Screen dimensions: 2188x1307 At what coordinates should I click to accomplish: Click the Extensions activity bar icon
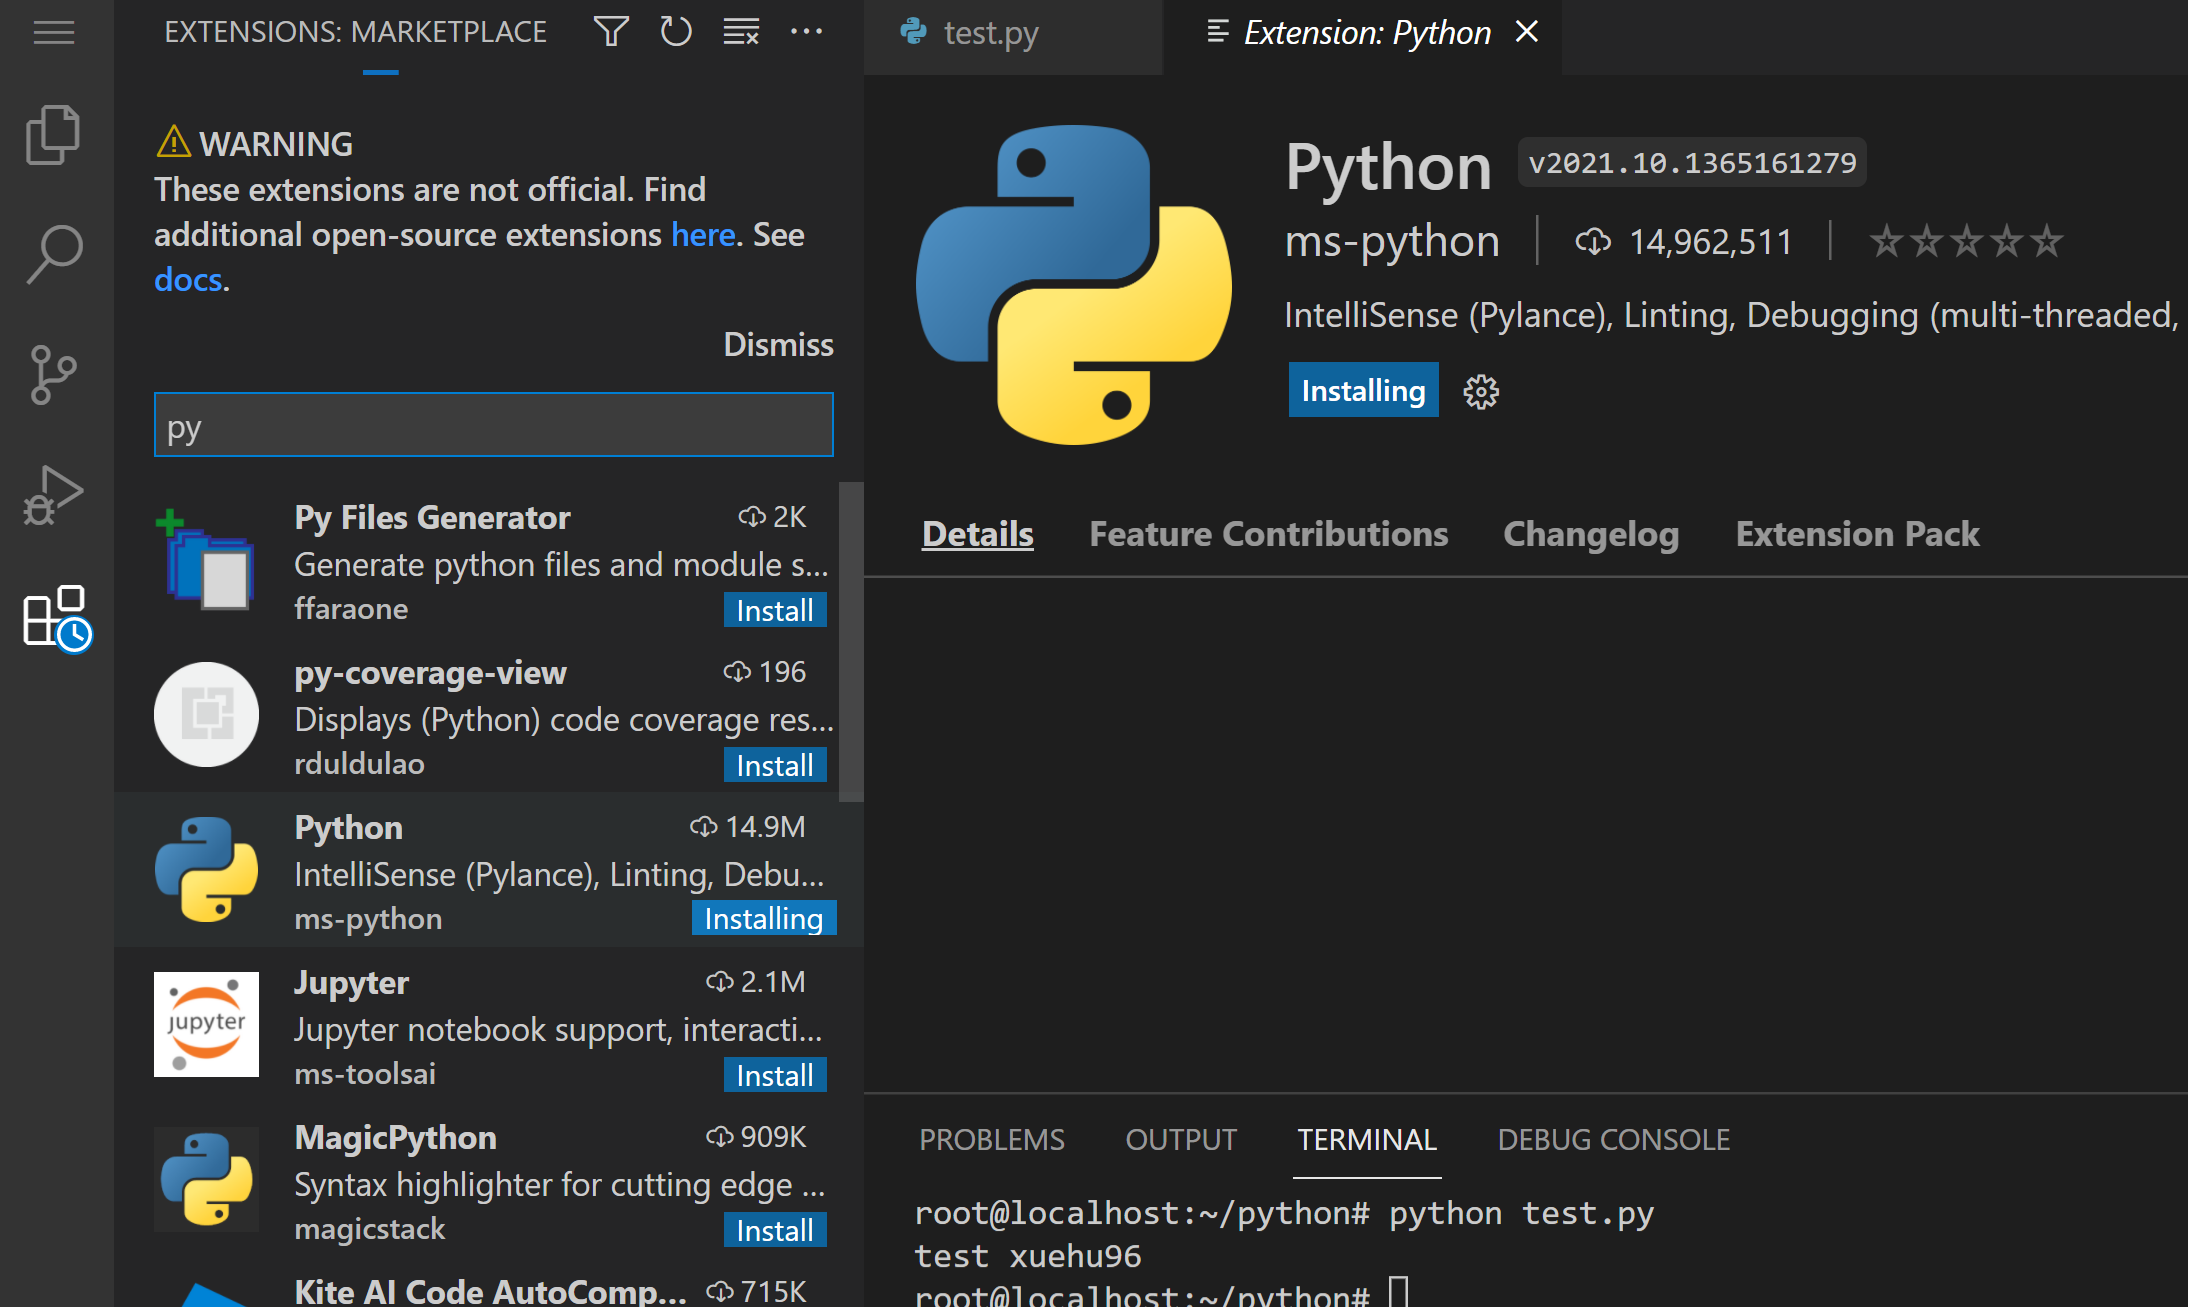coord(56,617)
